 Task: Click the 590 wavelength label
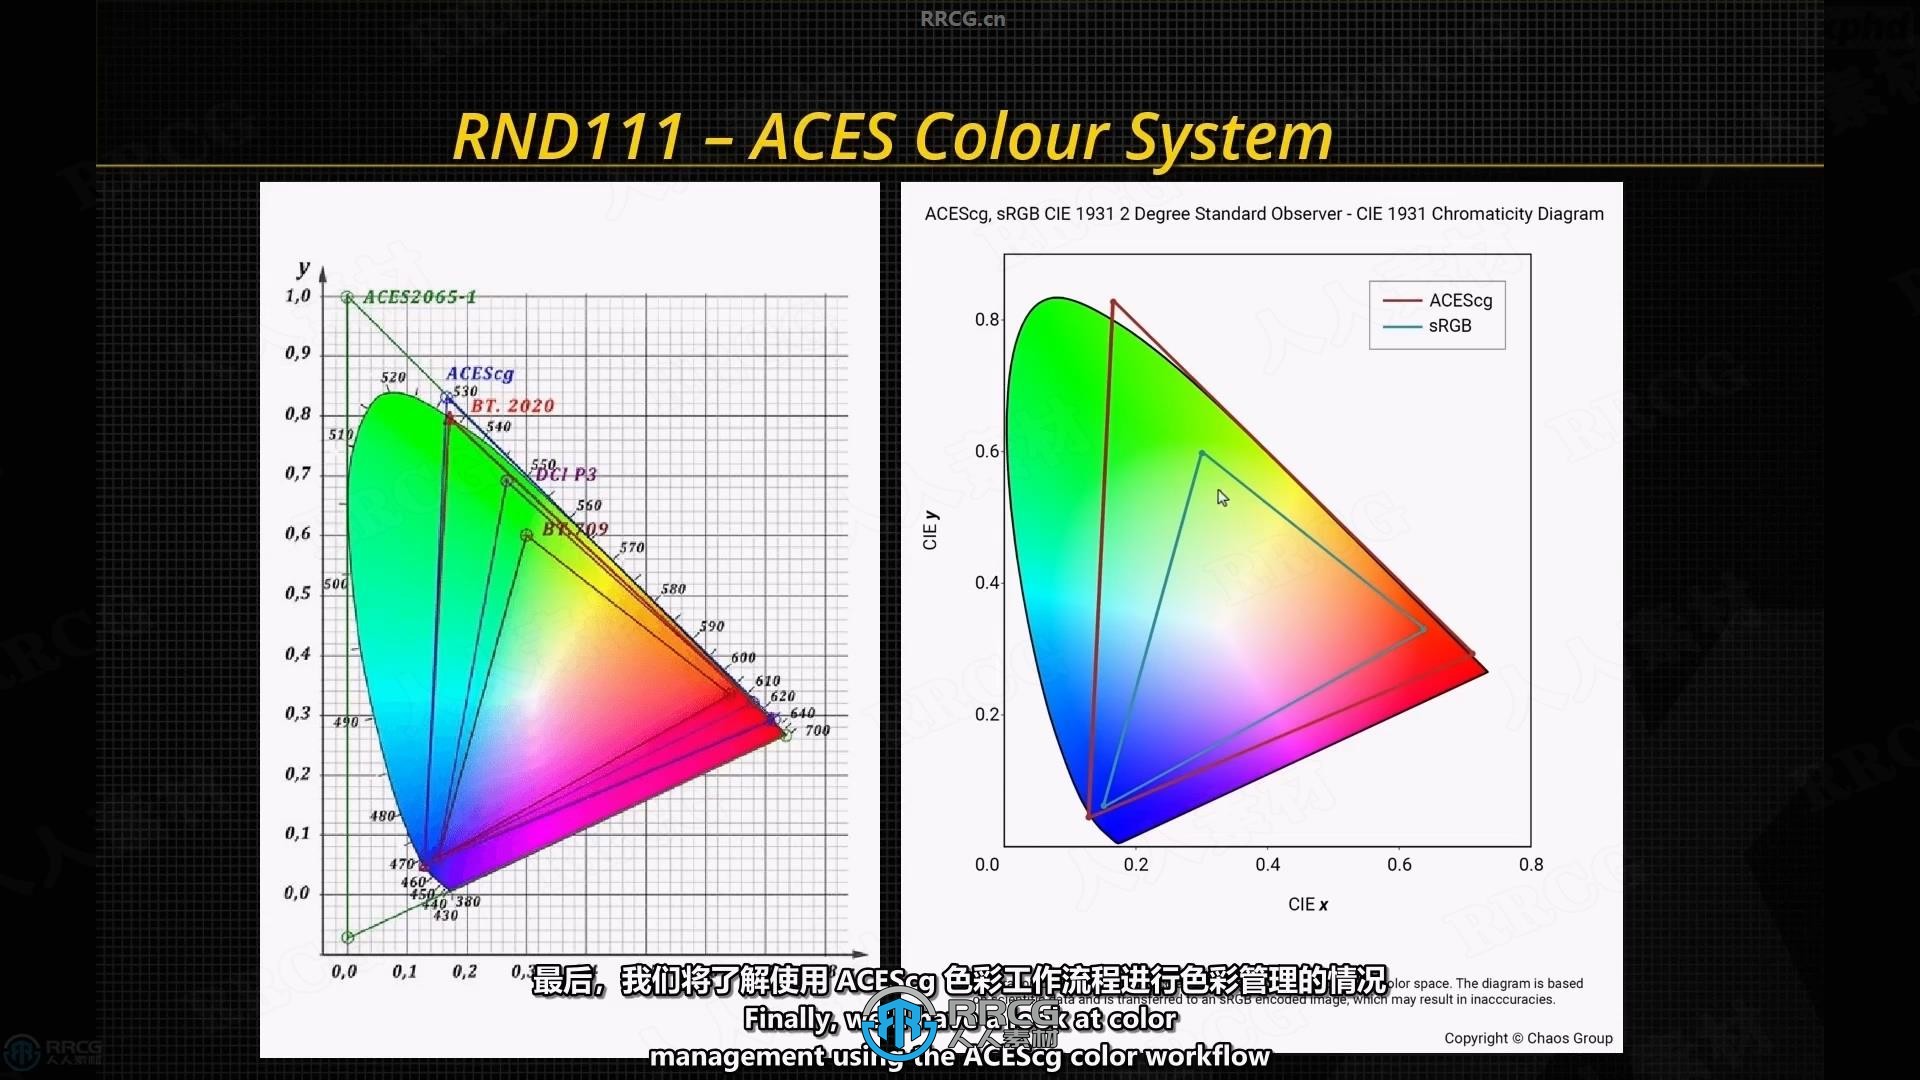(711, 626)
